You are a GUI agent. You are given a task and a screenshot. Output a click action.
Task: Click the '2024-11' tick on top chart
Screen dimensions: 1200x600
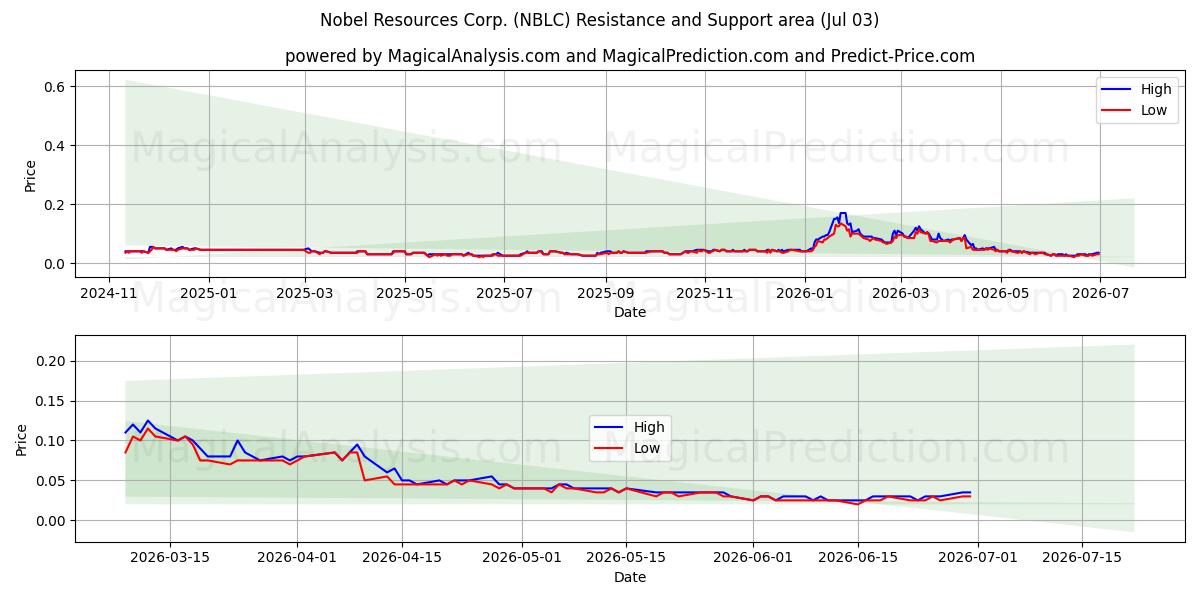(110, 293)
